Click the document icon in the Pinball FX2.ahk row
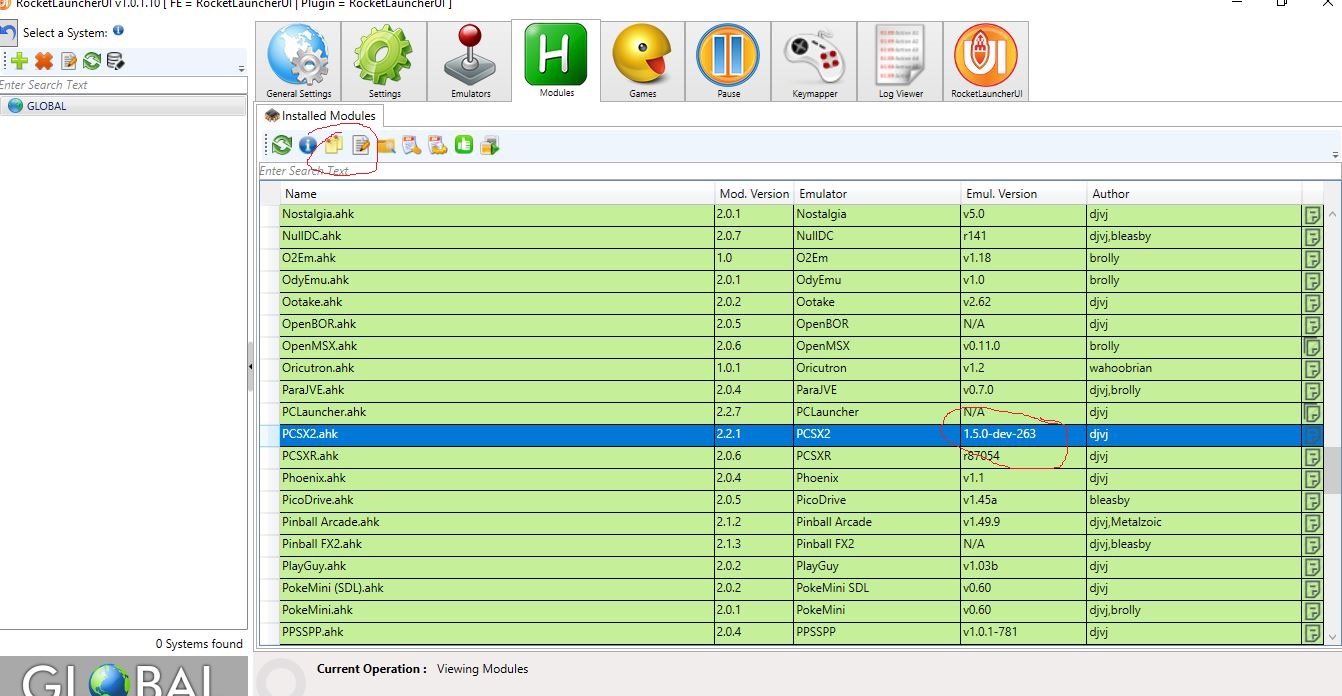 (1312, 544)
